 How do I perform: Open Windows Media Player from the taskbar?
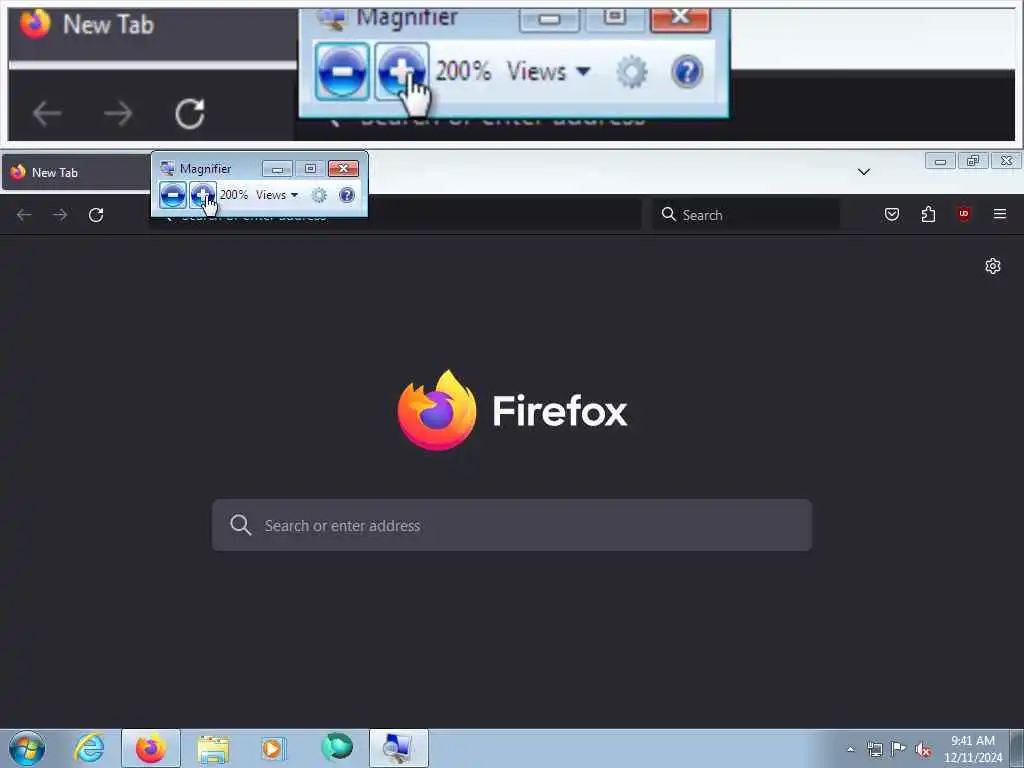273,748
